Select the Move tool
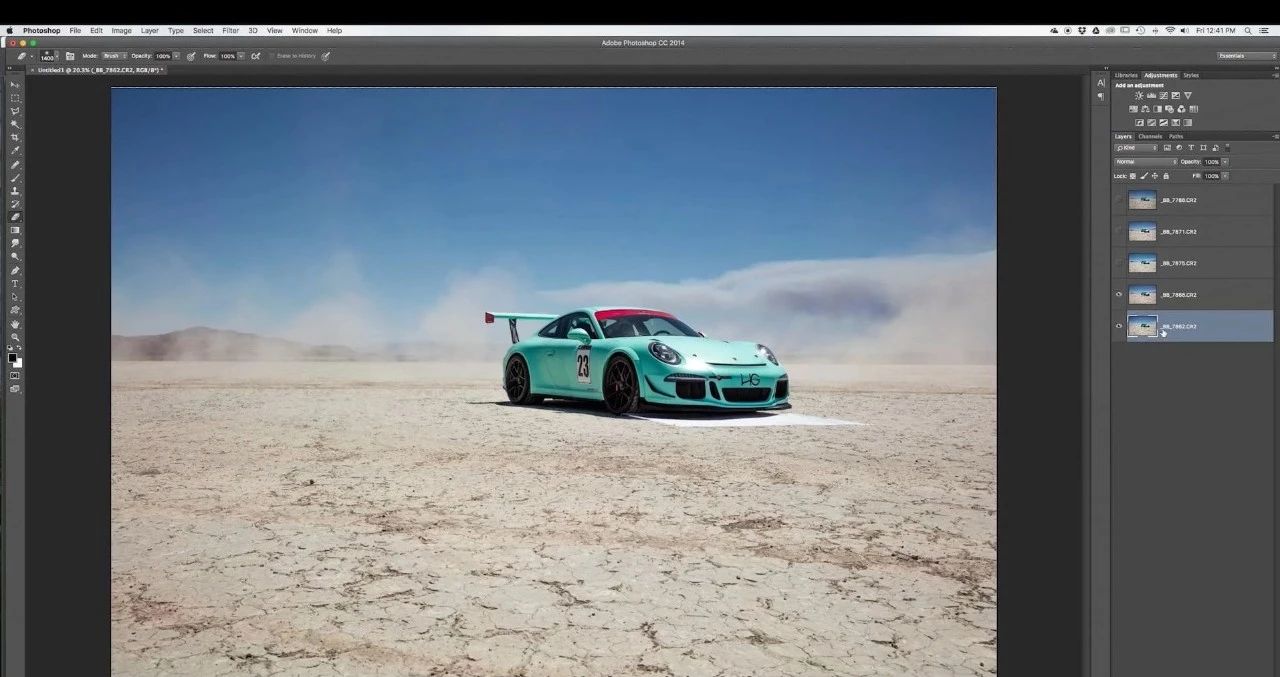The width and height of the screenshot is (1280, 677). click(x=15, y=85)
